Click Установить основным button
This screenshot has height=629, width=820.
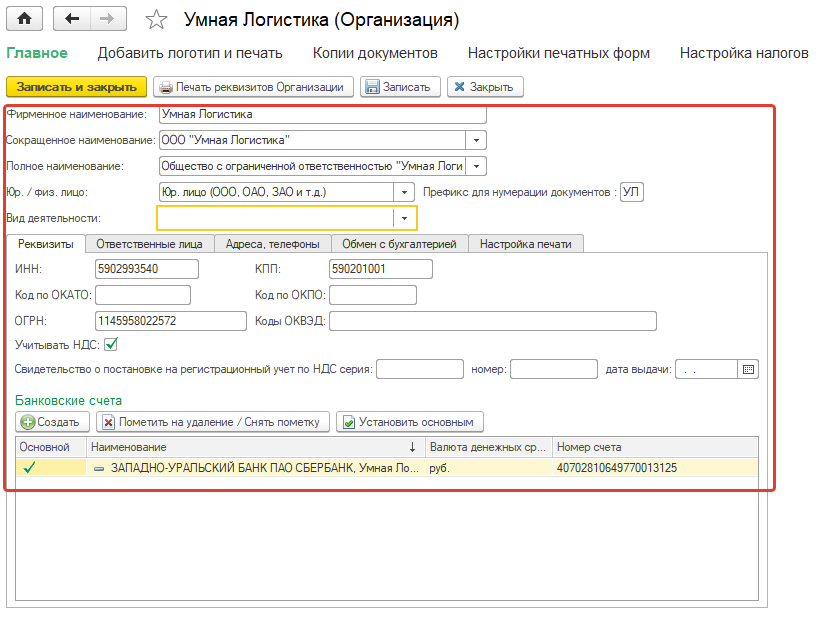point(409,422)
